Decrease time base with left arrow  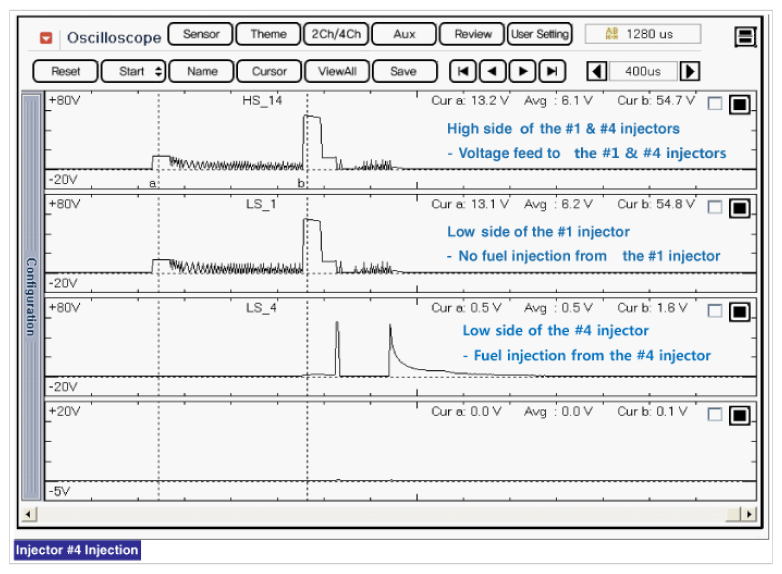point(596,72)
